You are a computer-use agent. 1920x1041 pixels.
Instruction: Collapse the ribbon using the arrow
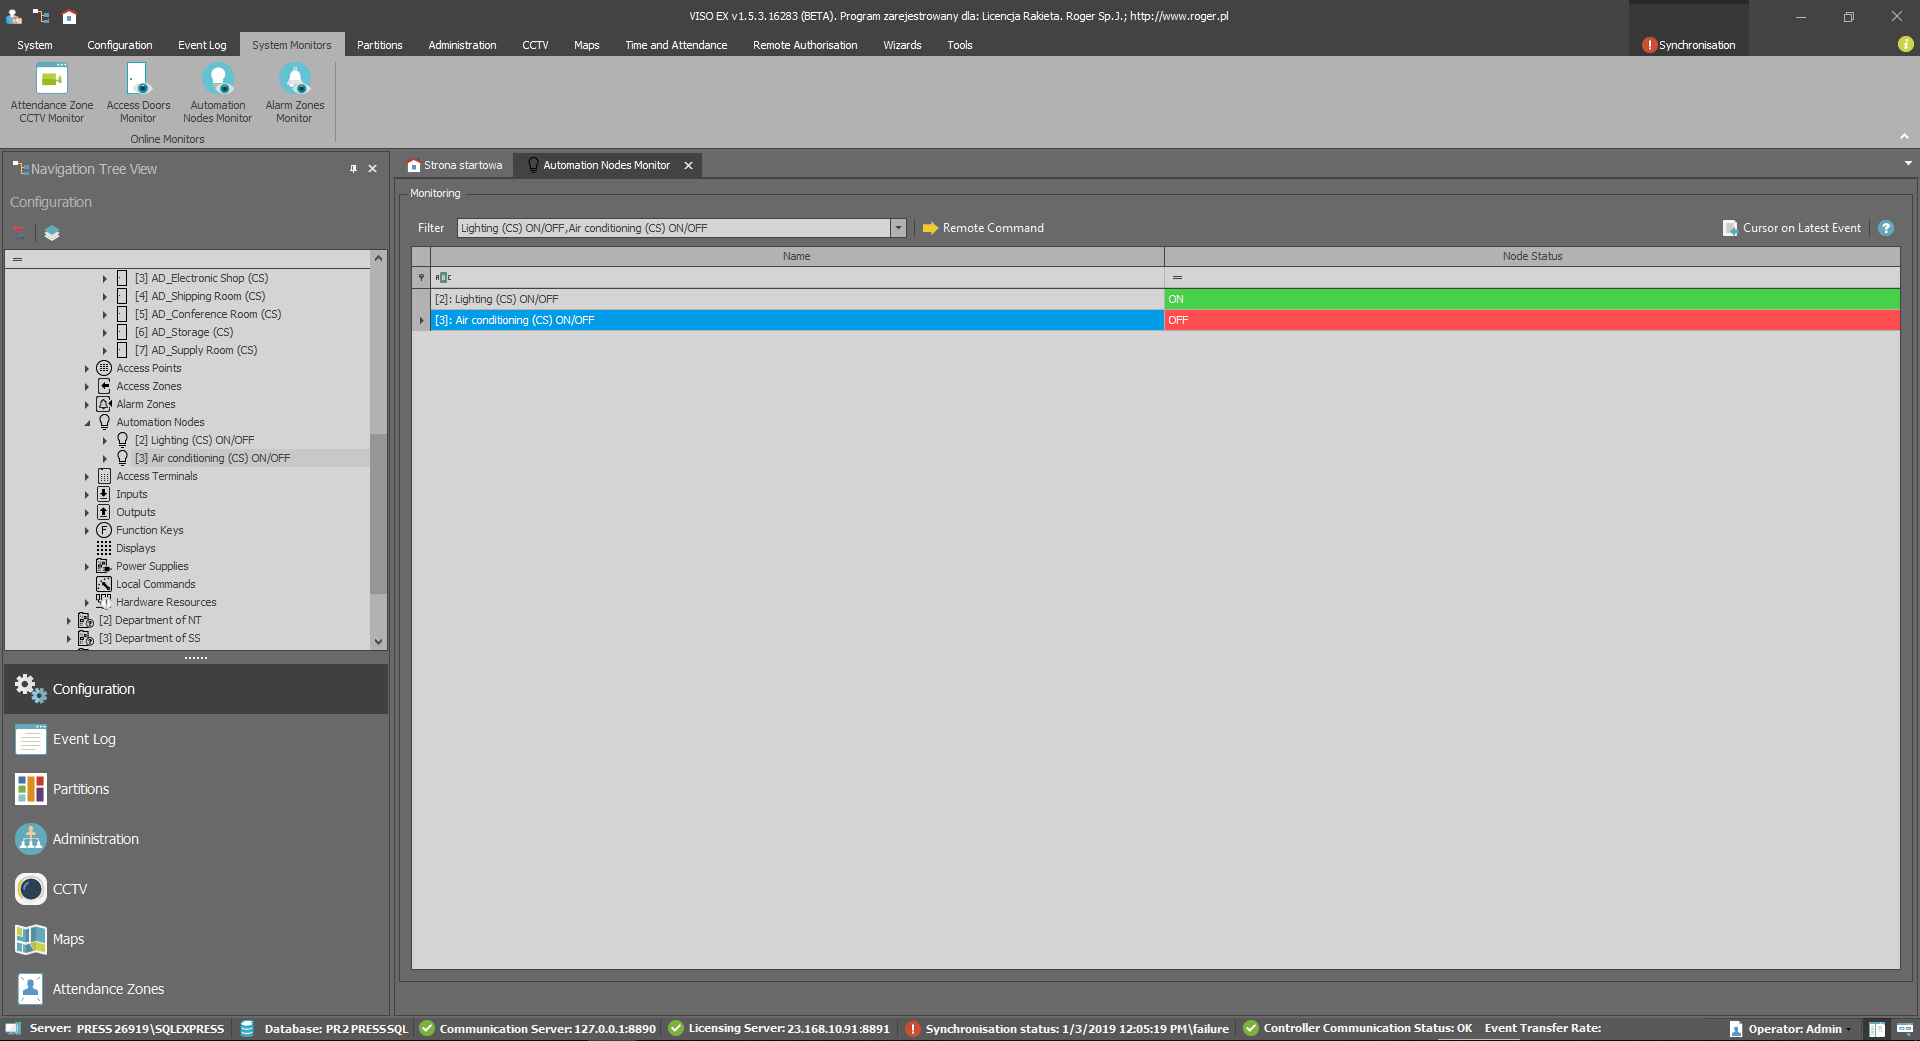click(1904, 136)
